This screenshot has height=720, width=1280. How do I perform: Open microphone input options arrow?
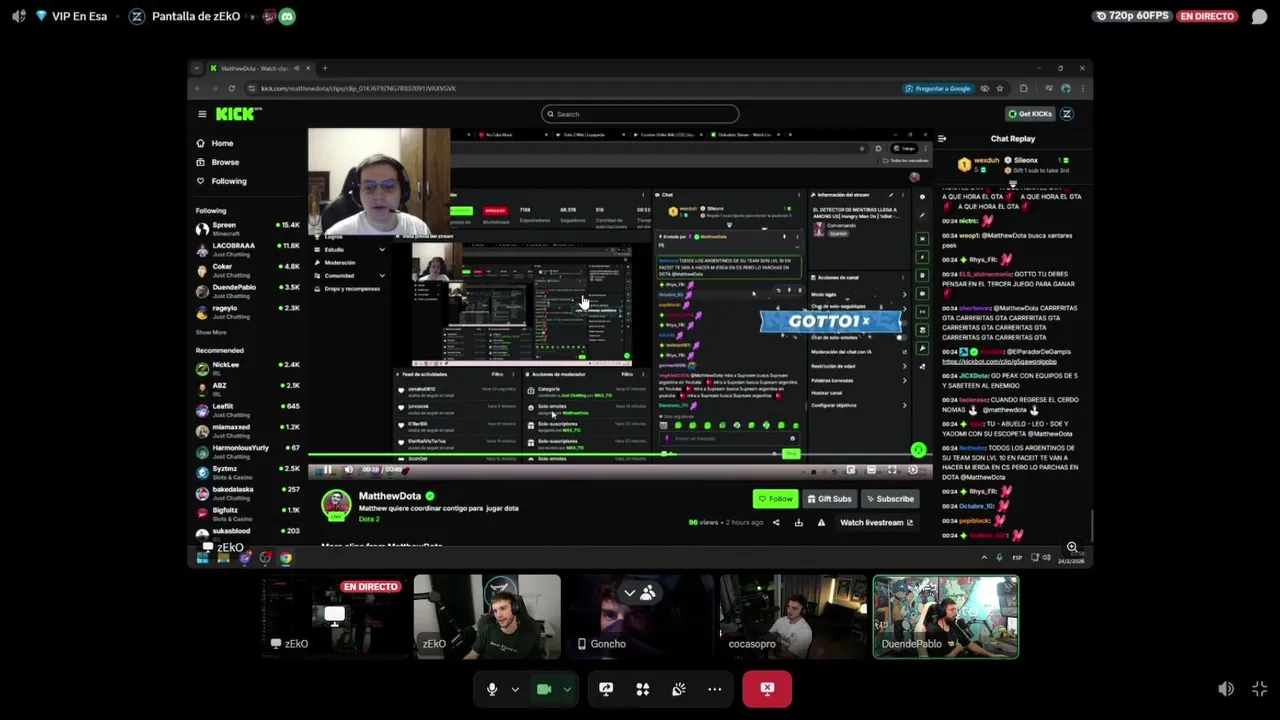(515, 689)
